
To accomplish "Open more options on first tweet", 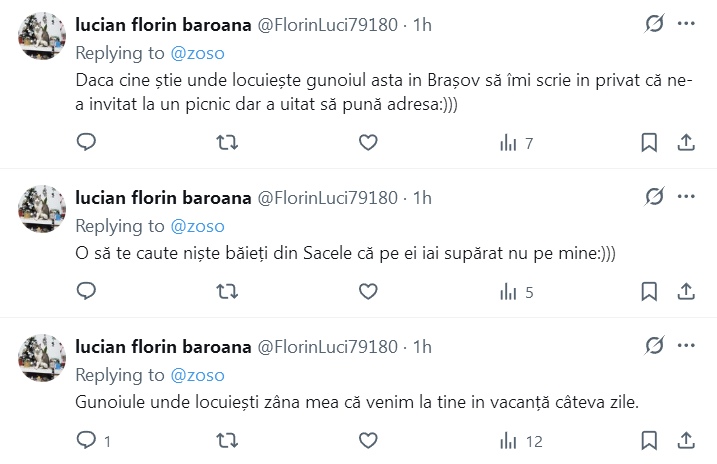I will click(686, 22).
